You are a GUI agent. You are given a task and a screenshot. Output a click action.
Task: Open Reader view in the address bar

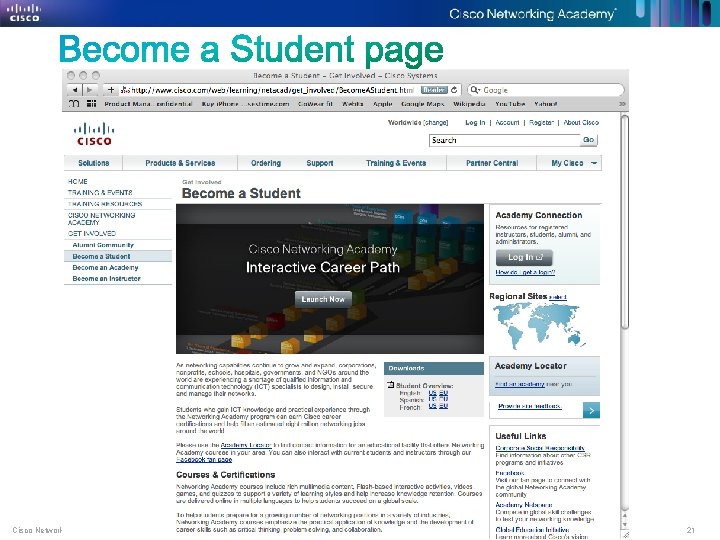(433, 90)
